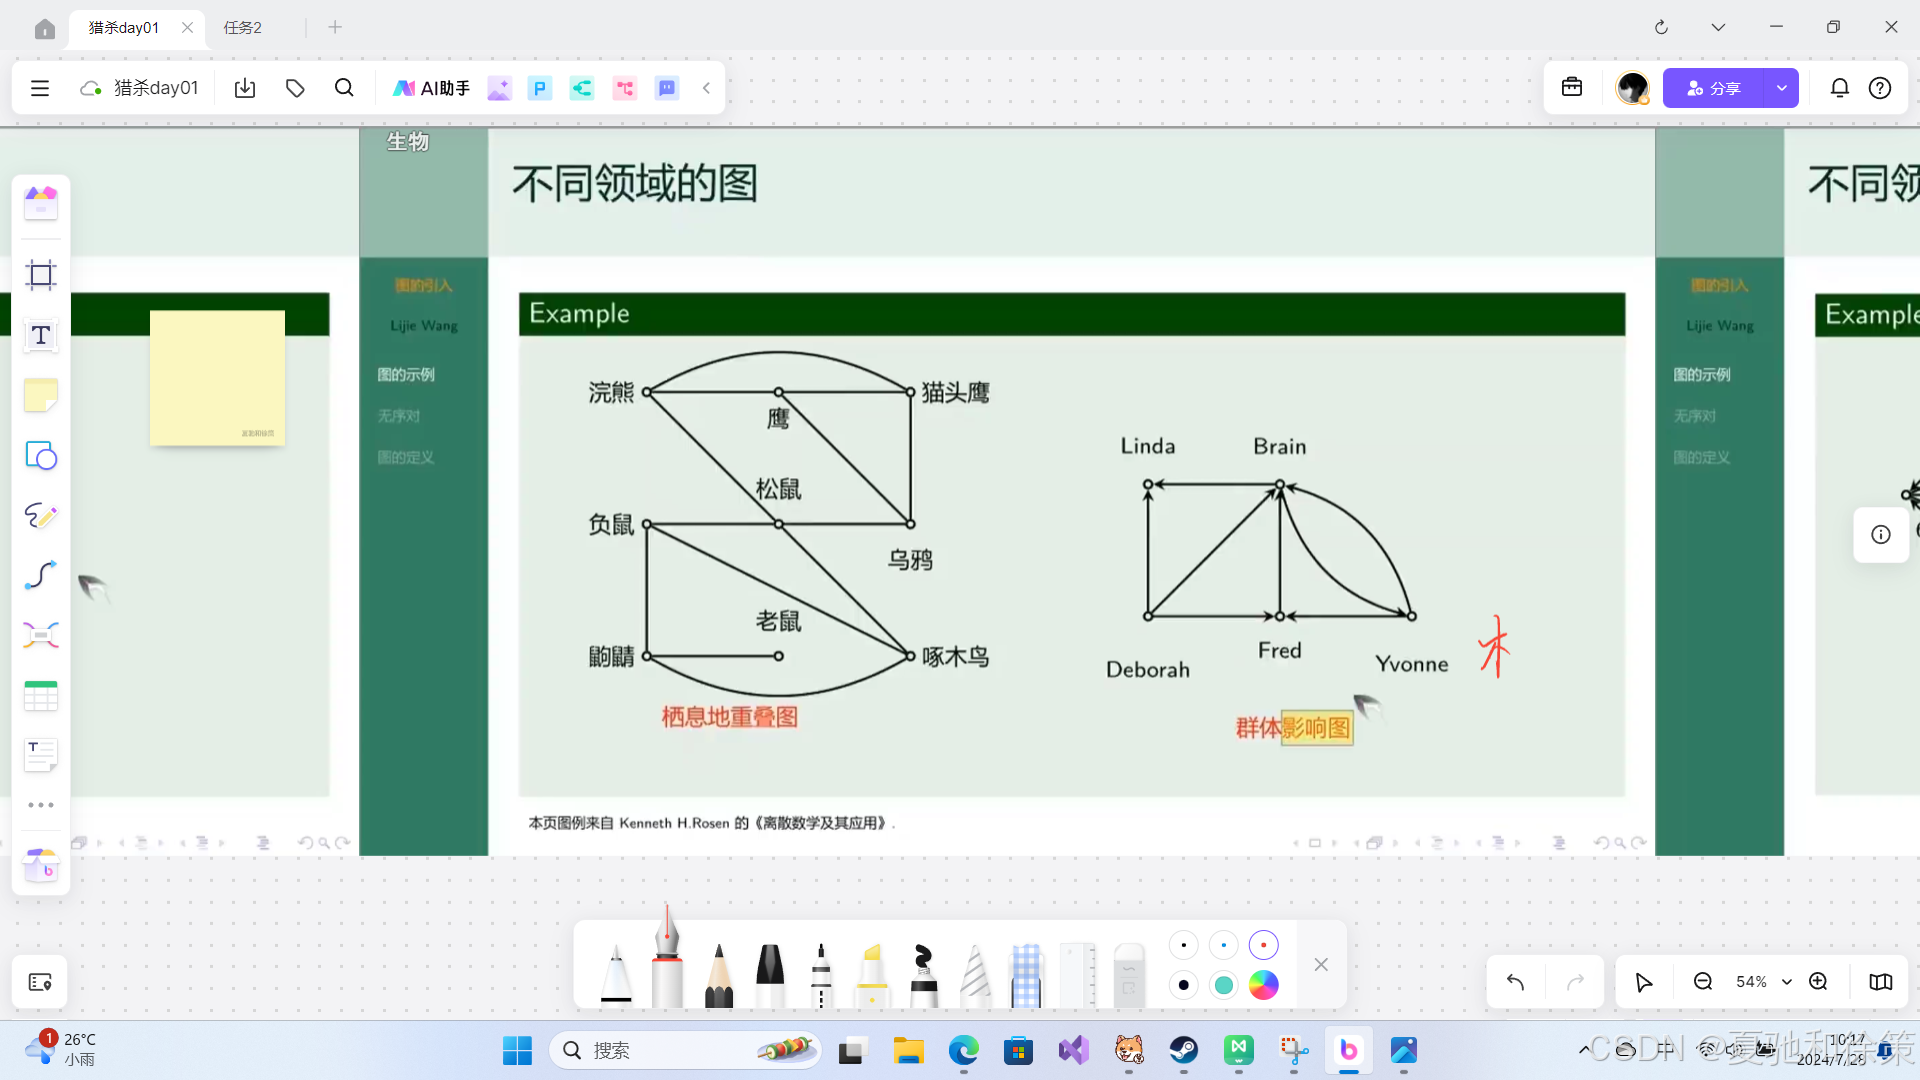
Task: Choose the text tool in sidebar
Action: pos(41,336)
